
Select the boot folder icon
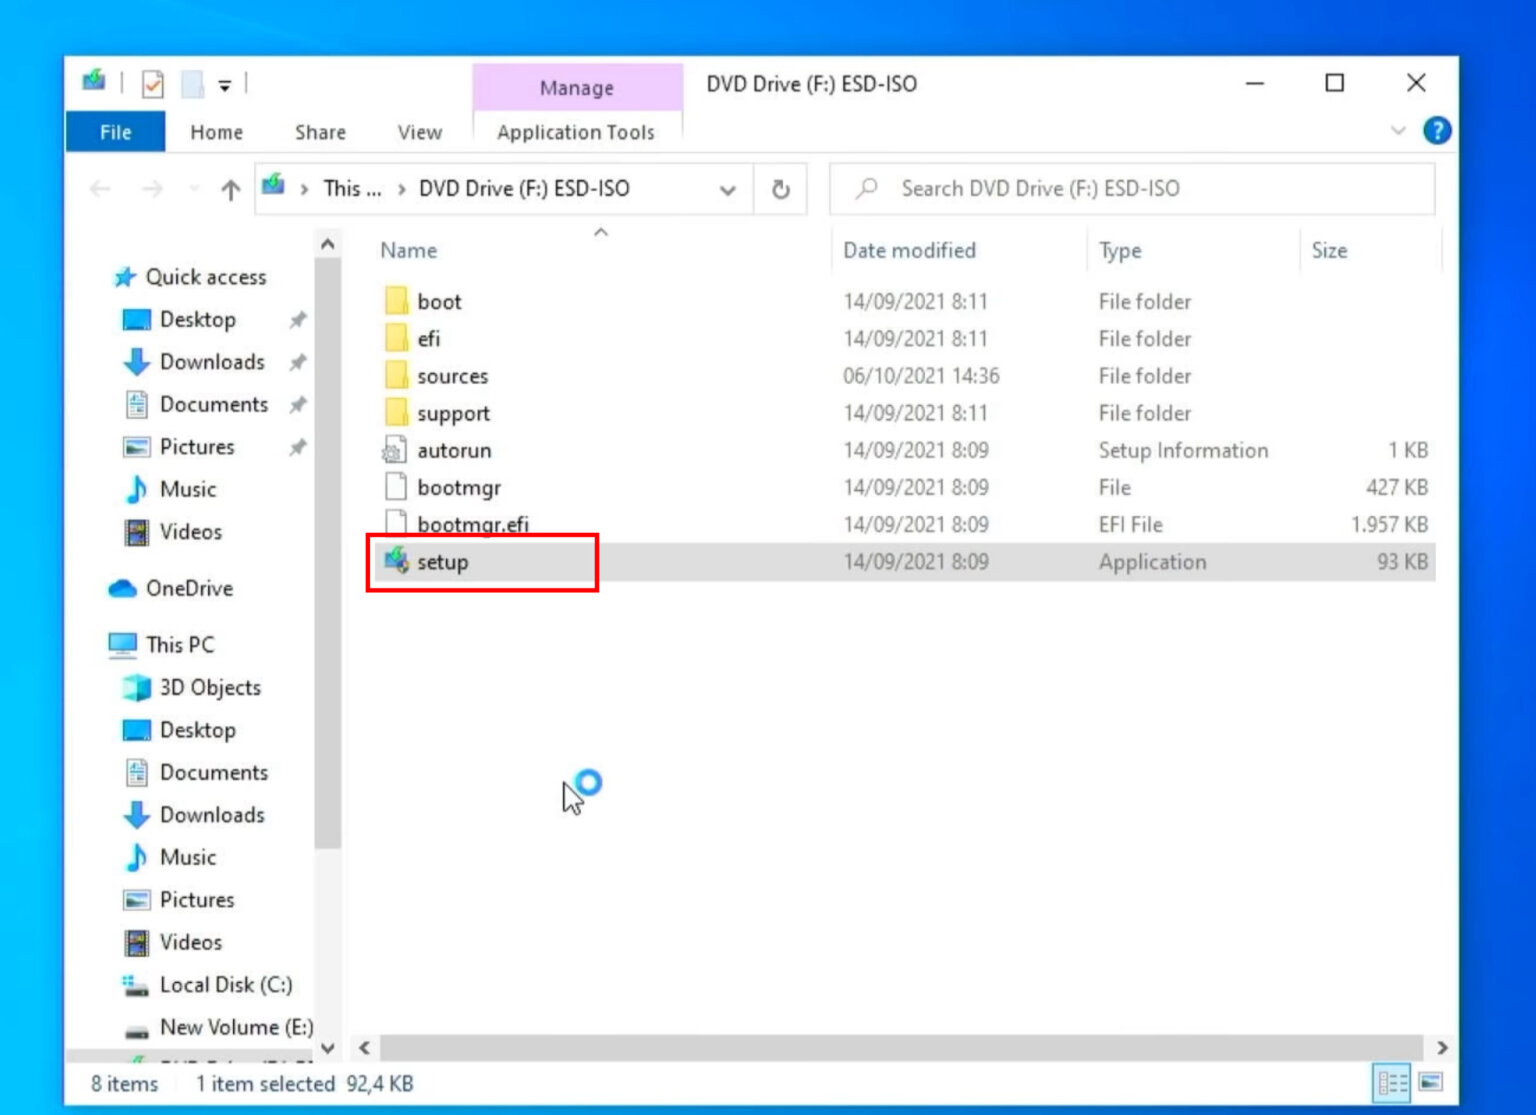pos(396,301)
